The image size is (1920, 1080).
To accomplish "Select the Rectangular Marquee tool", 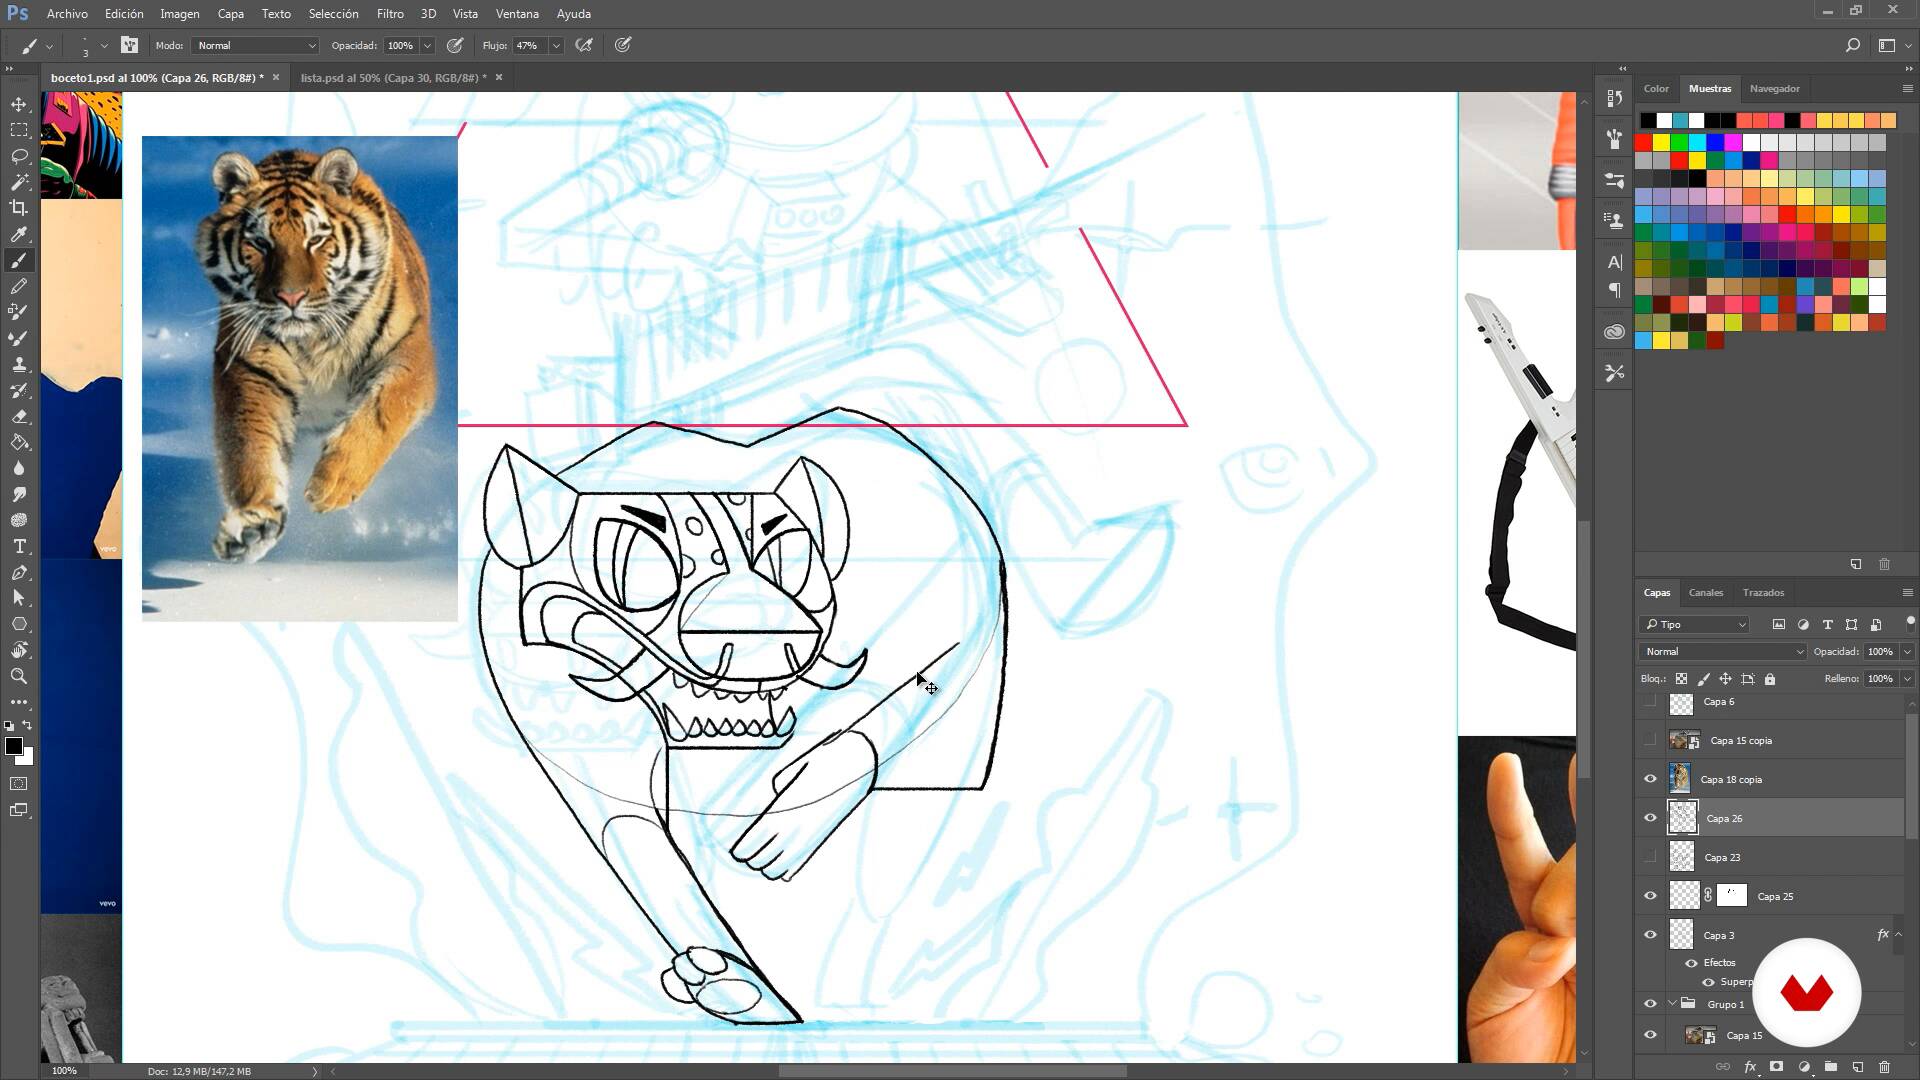I will click(x=19, y=130).
